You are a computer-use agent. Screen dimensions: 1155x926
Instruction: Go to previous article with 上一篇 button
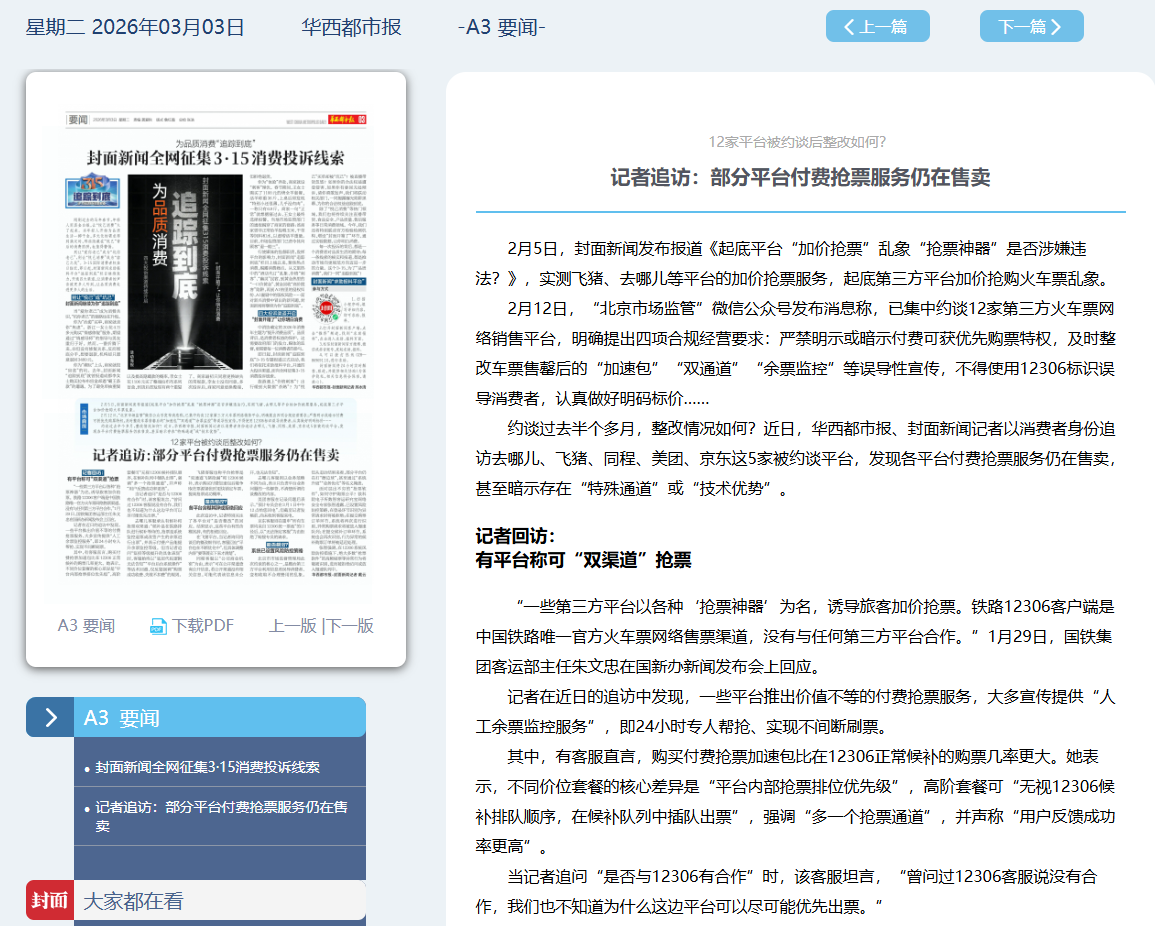[877, 27]
